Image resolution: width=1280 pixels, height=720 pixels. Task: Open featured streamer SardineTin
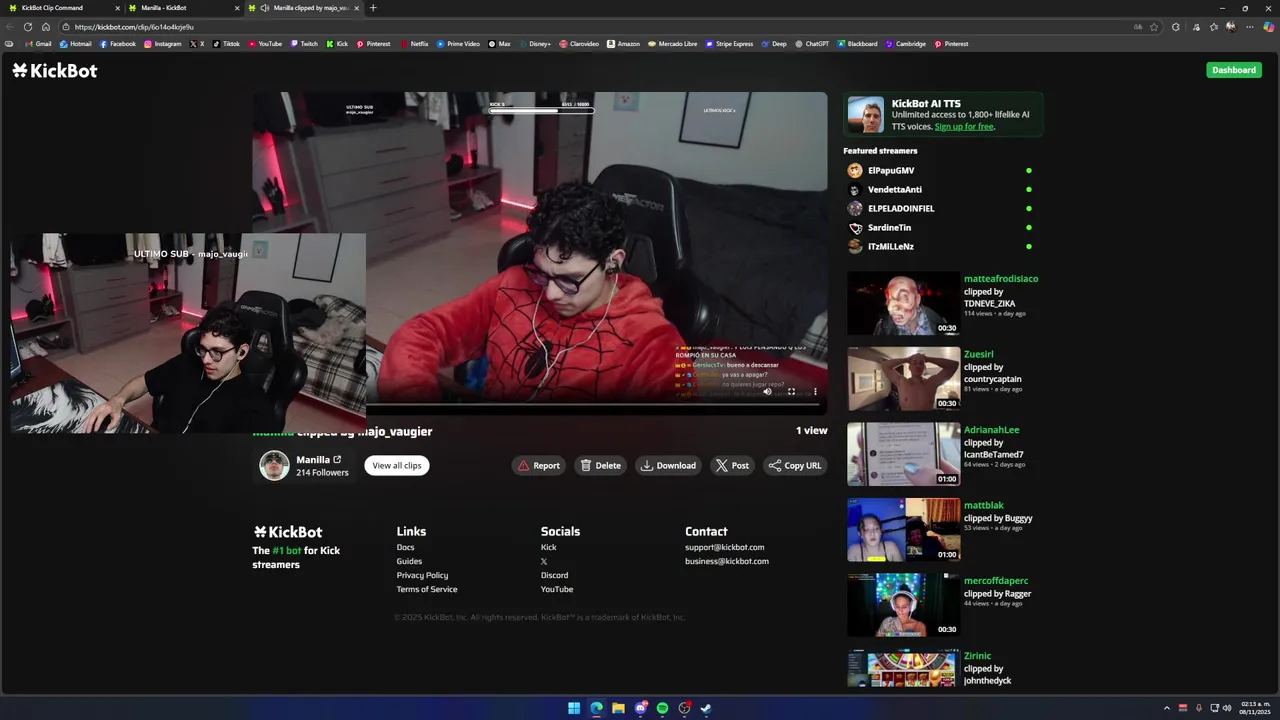(x=888, y=228)
